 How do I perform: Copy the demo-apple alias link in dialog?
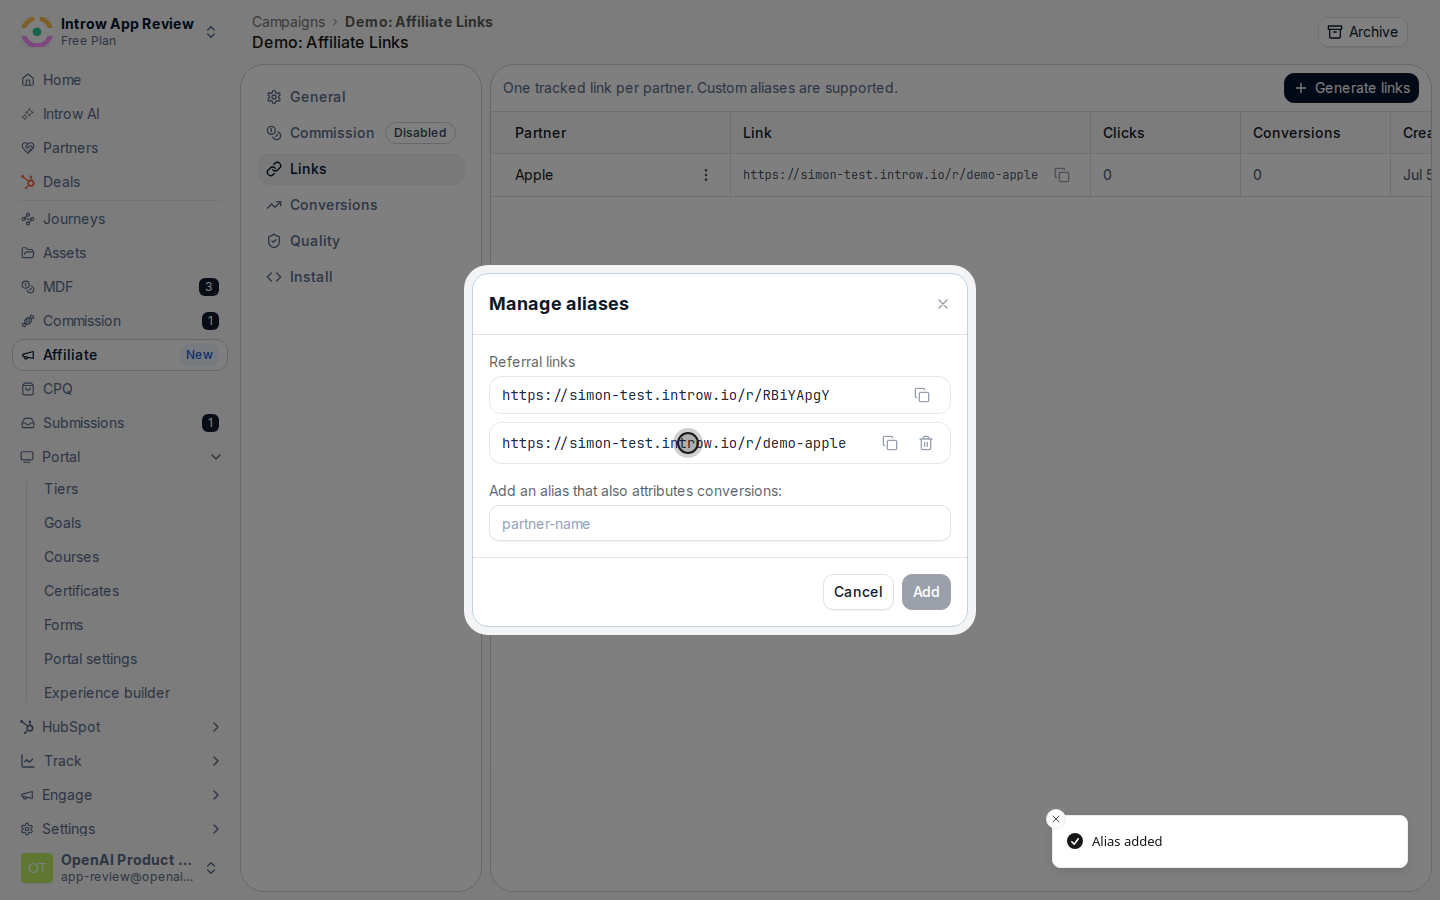(890, 443)
